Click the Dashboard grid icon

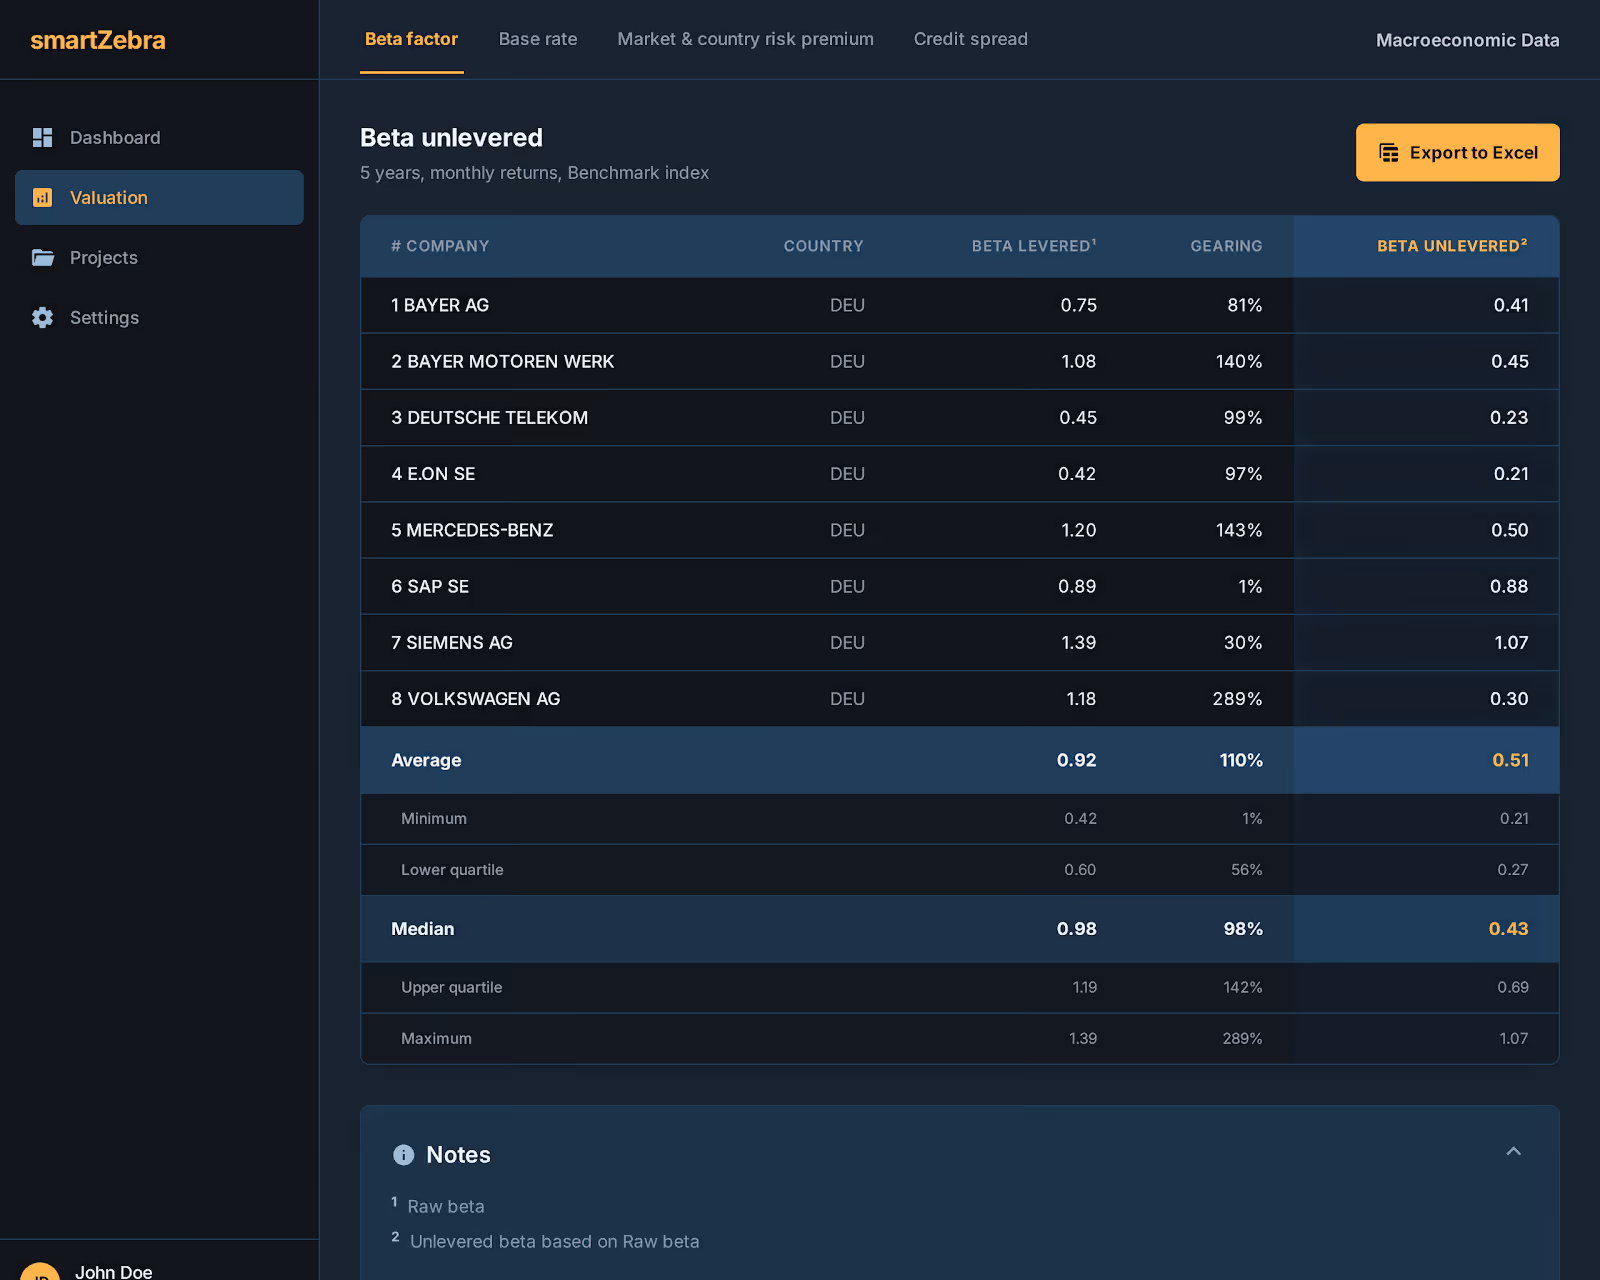click(x=42, y=137)
